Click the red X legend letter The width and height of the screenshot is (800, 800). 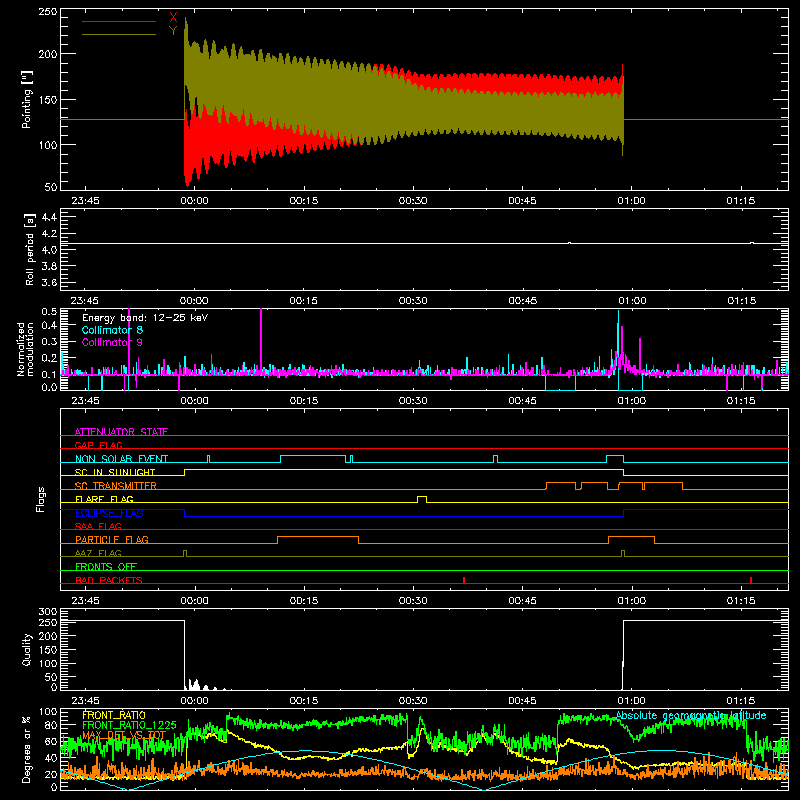pos(173,18)
